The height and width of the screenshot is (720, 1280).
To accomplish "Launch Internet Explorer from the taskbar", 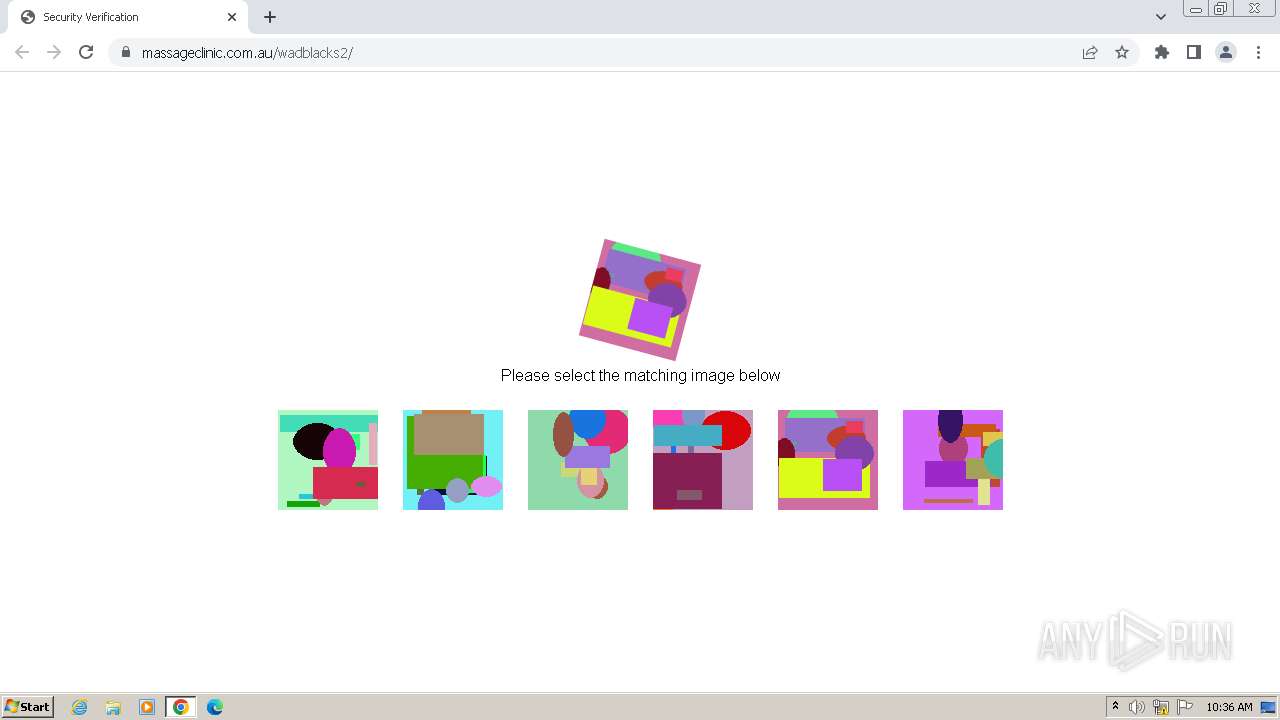I will coord(80,707).
